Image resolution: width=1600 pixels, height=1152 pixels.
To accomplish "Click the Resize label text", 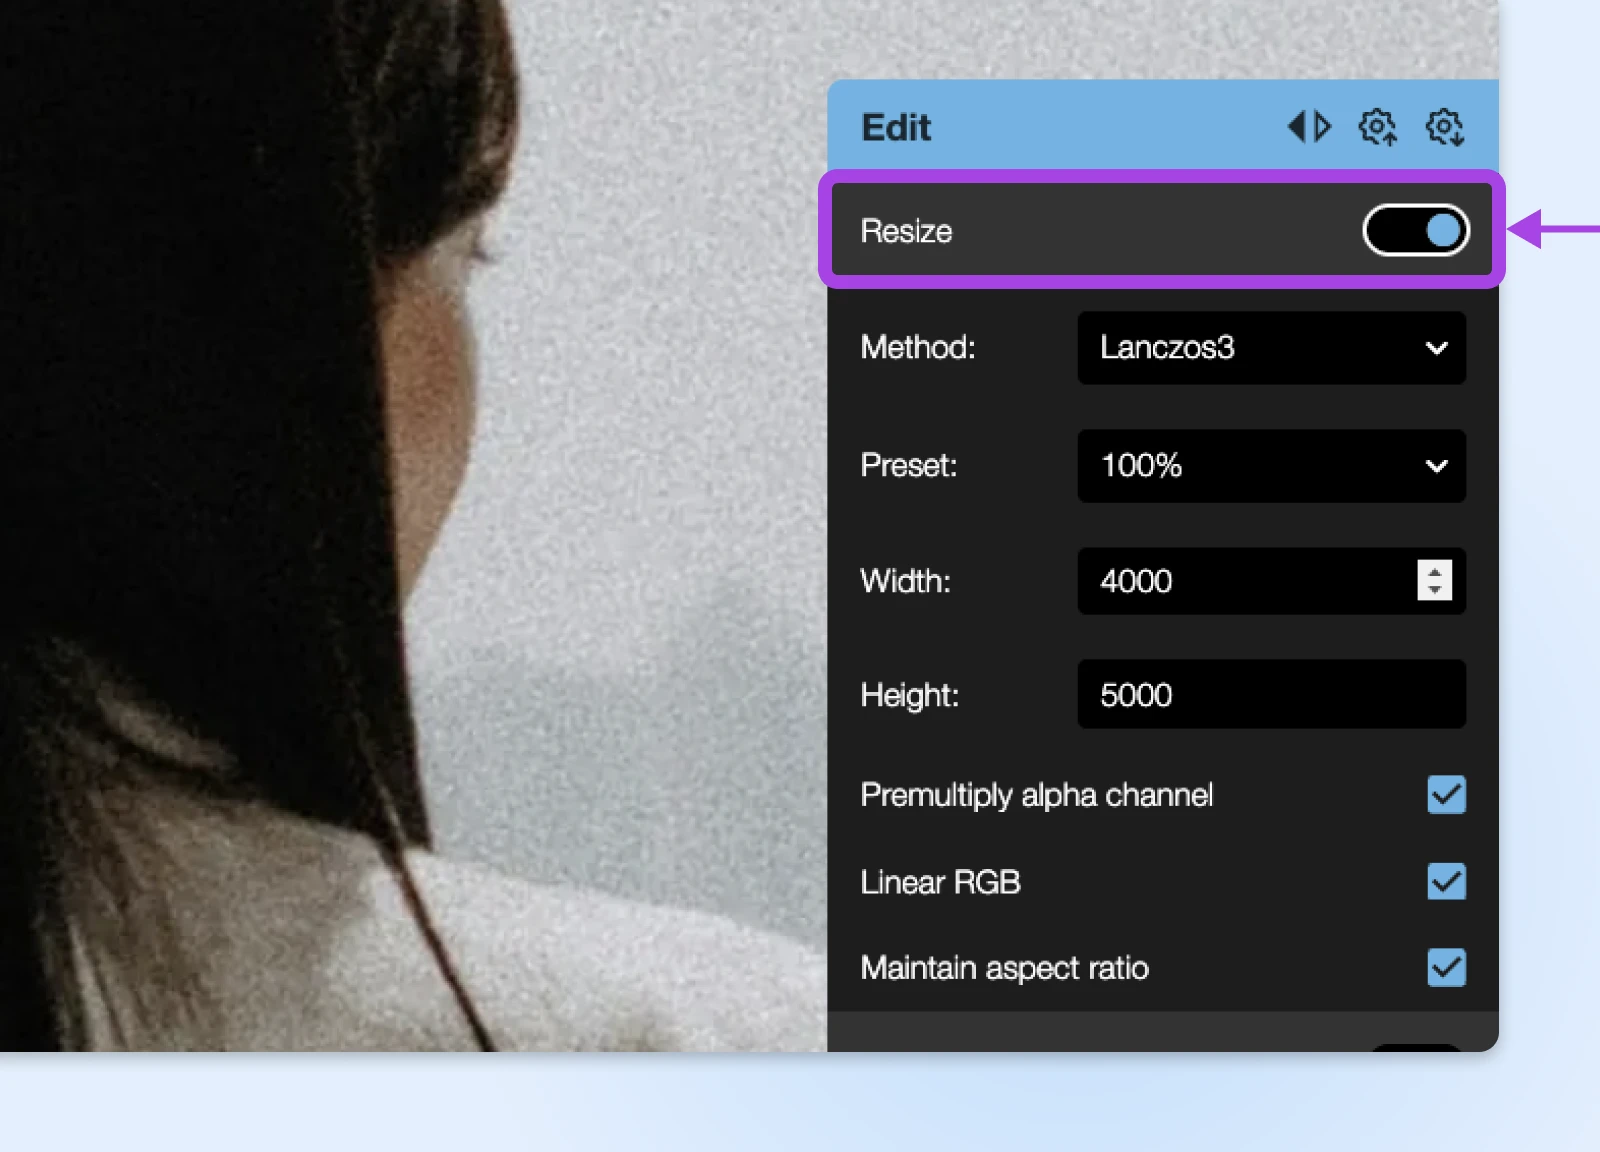I will (x=906, y=231).
